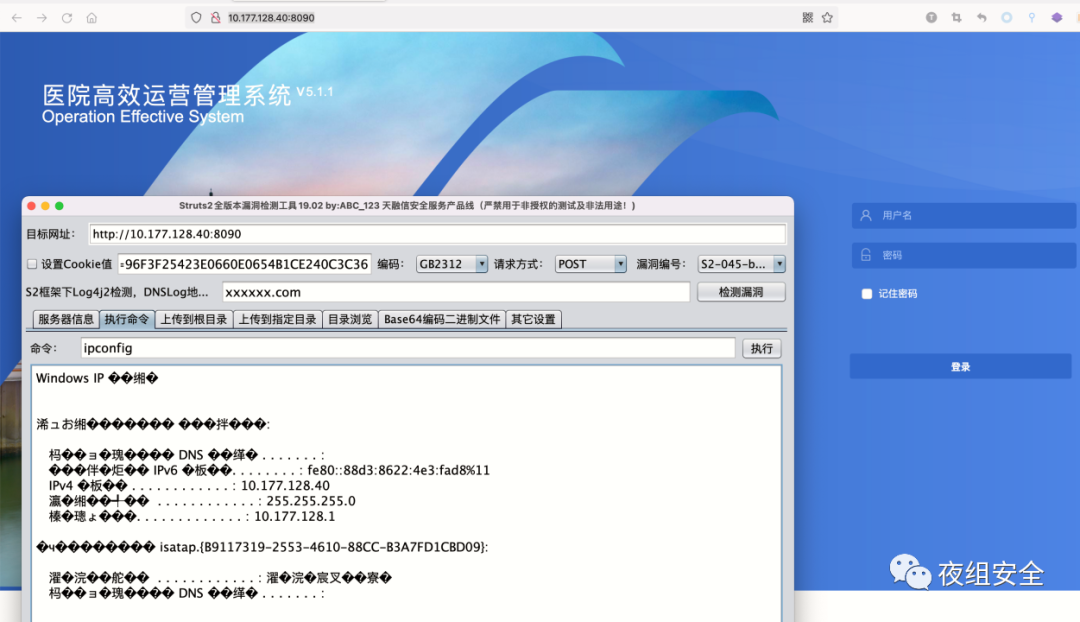Open the 请求方式 POST dropdown
1080x622 pixels.
click(x=590, y=264)
